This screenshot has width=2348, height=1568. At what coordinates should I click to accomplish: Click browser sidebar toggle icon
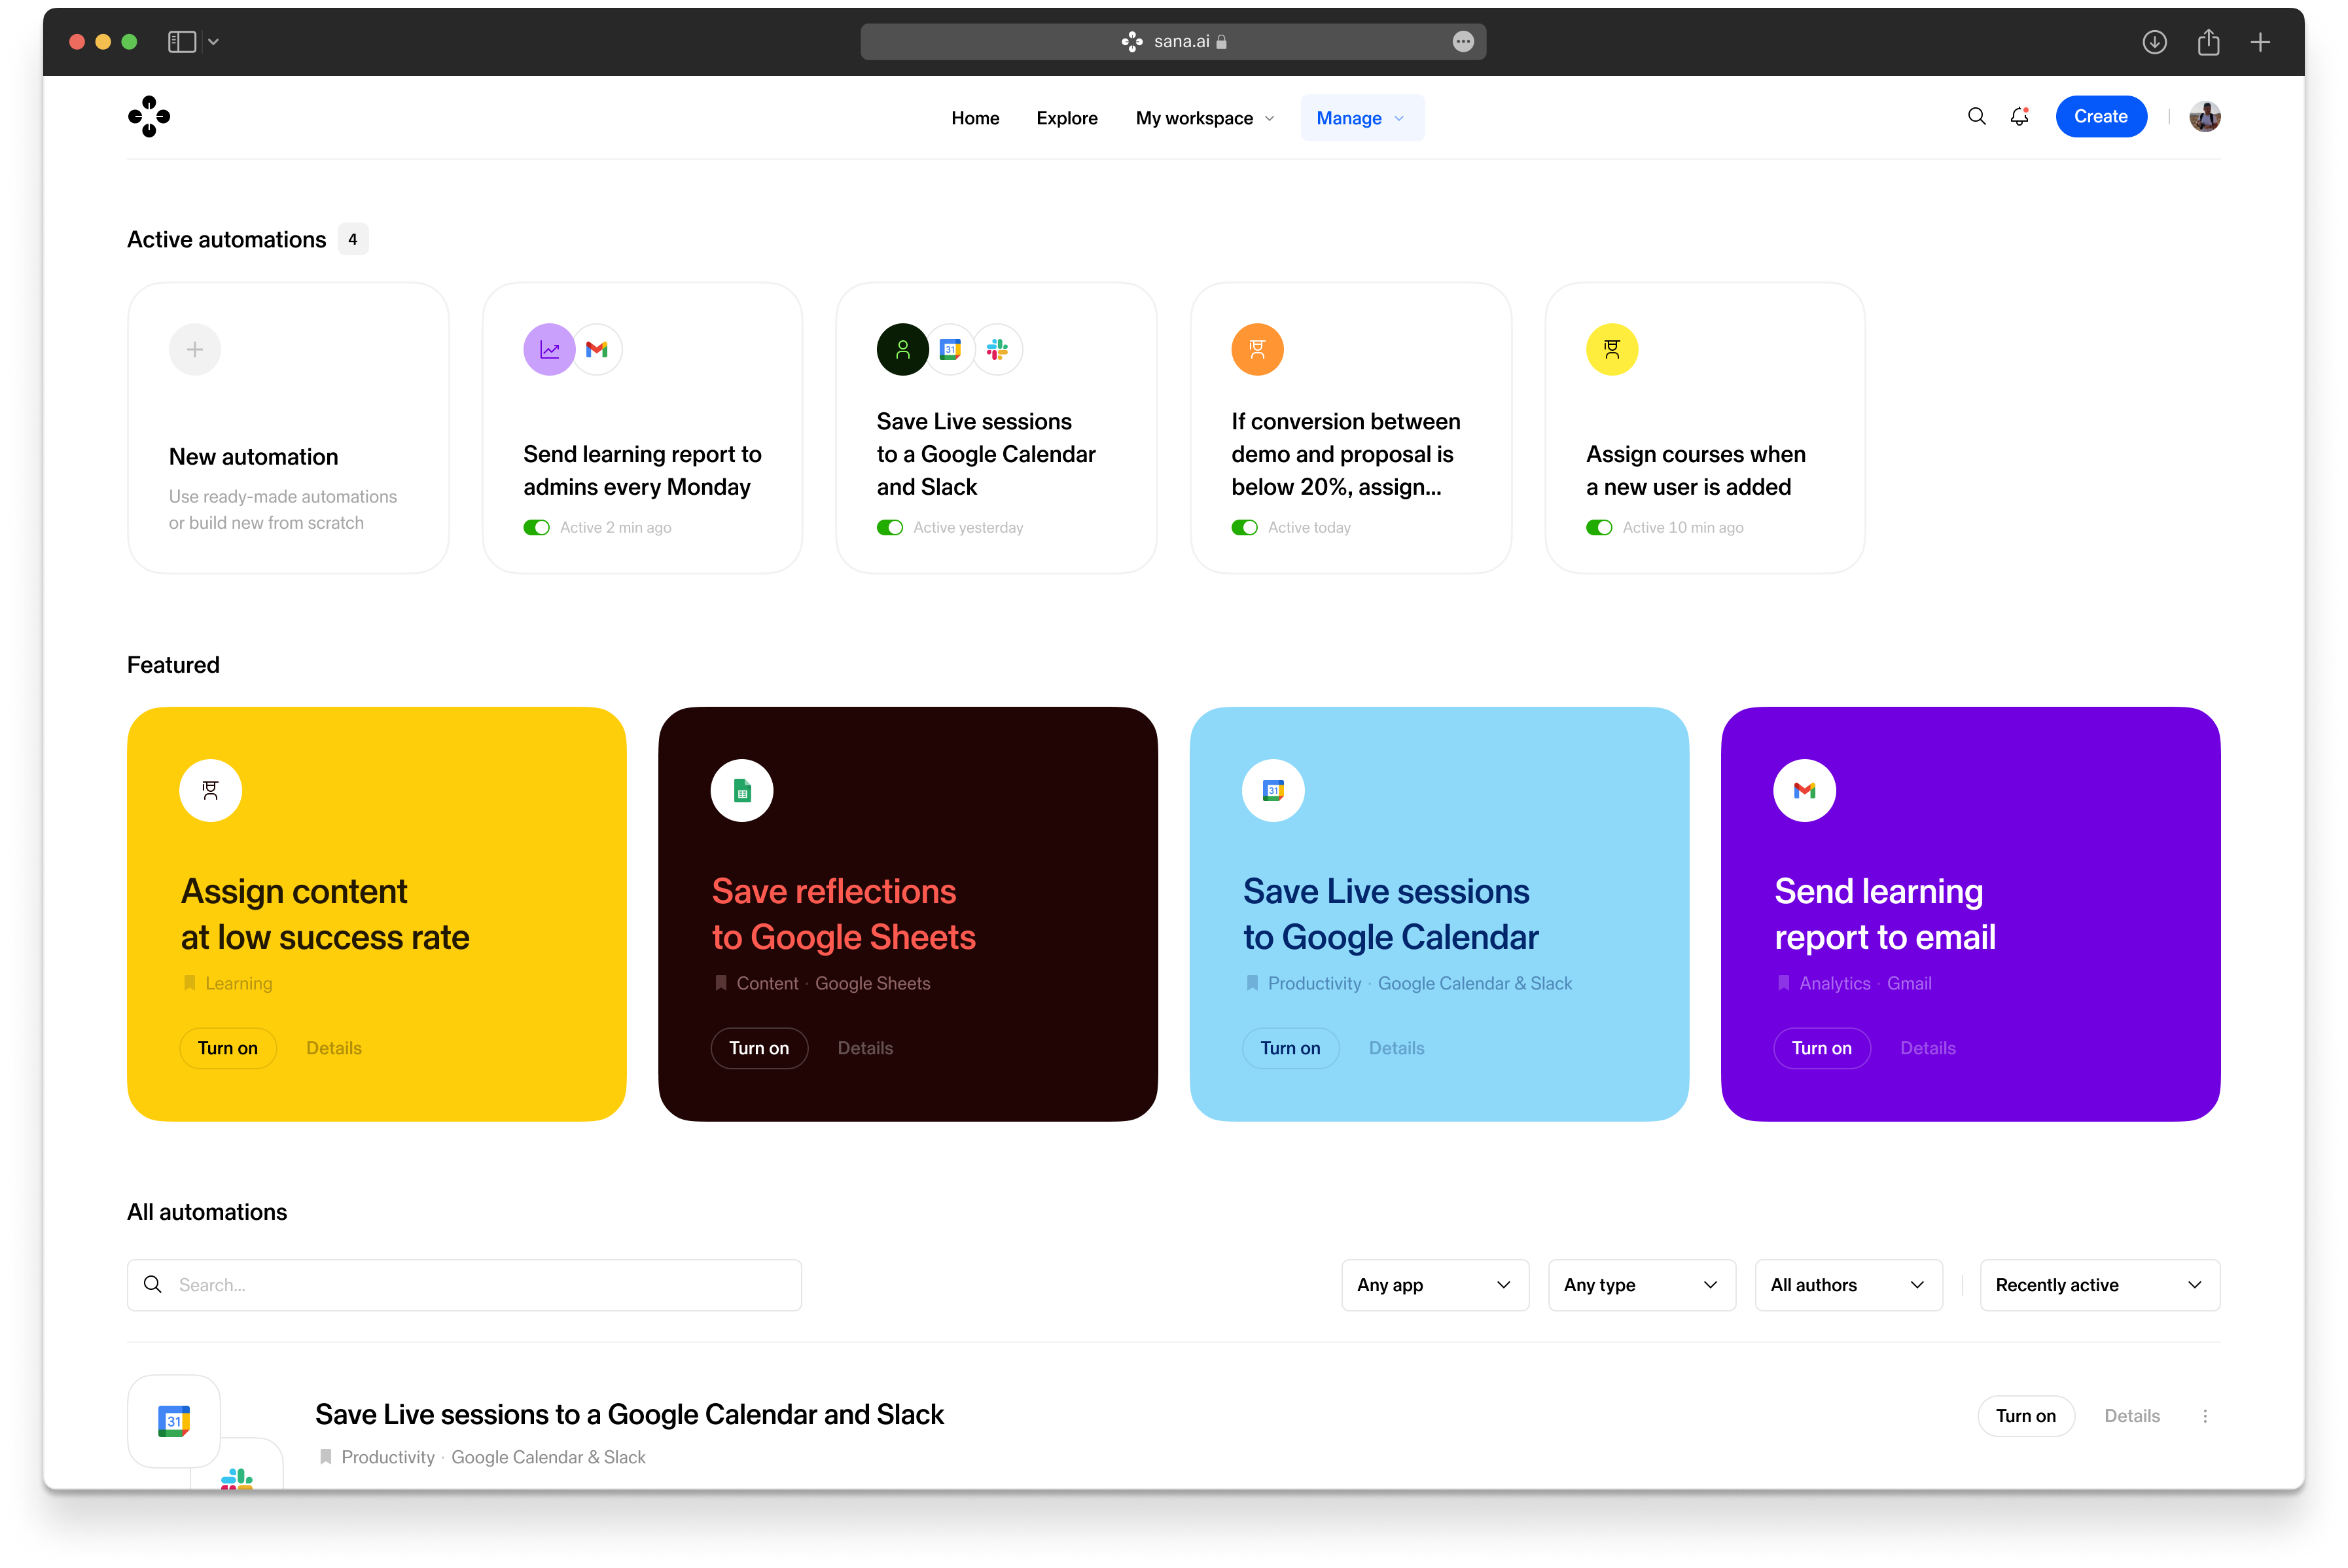(182, 42)
